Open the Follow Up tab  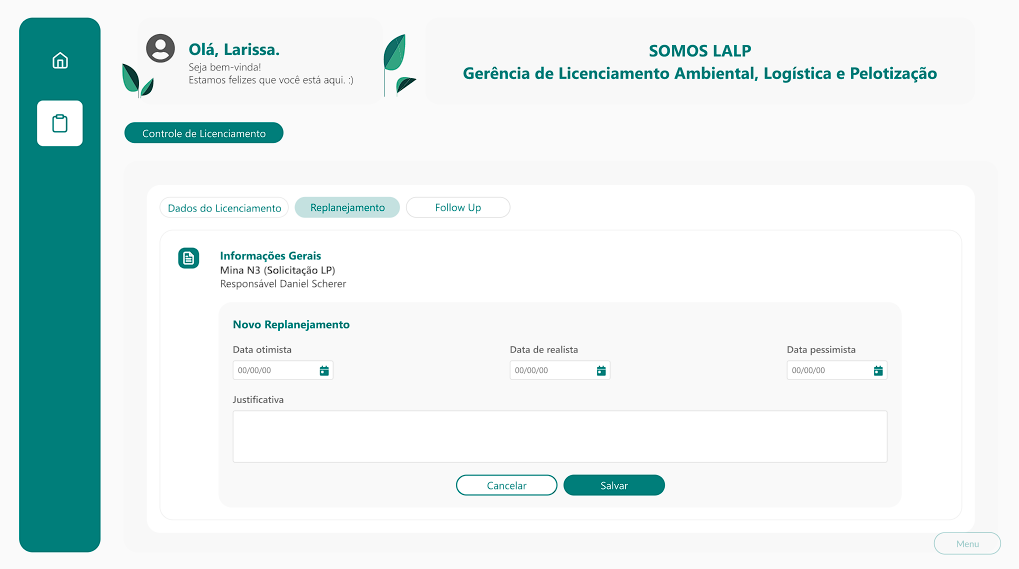coord(458,207)
